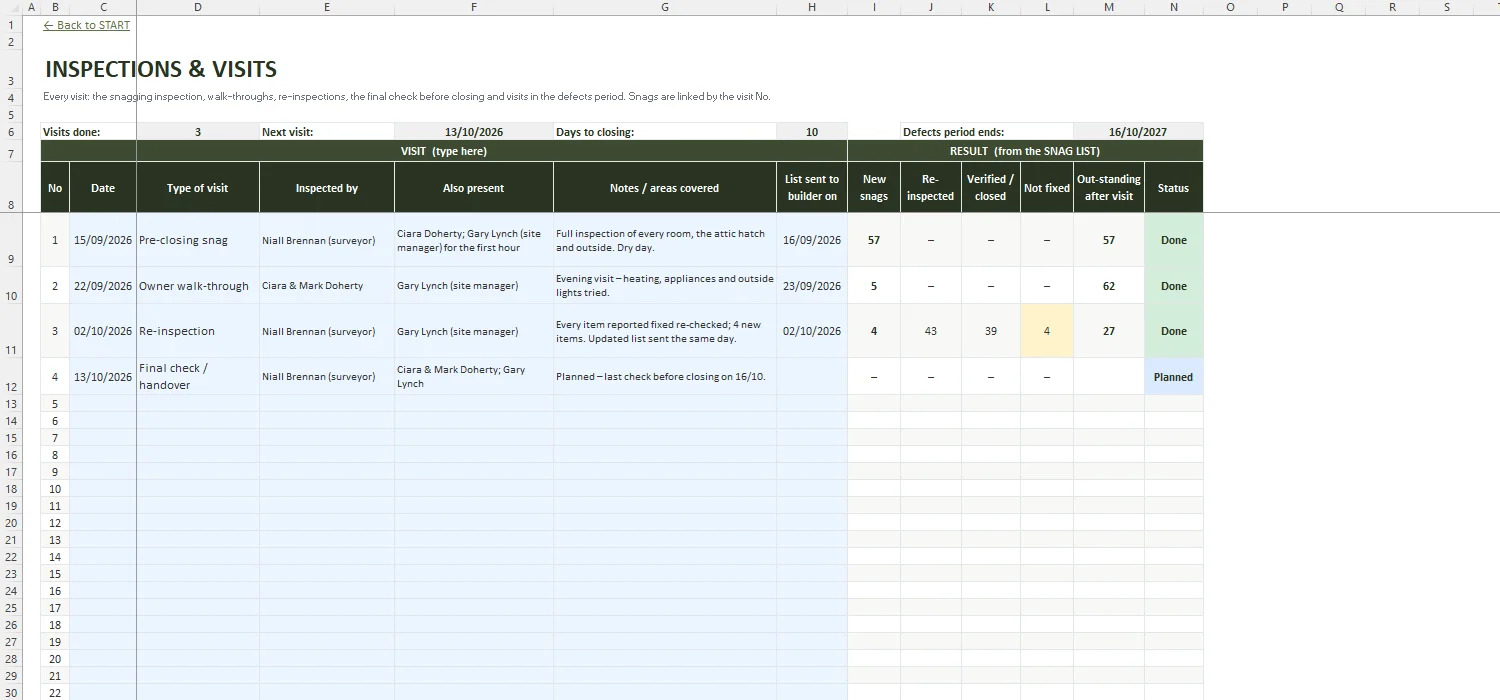Click the Planned status cell
Viewport: 1500px width, 700px height.
[x=1174, y=376]
